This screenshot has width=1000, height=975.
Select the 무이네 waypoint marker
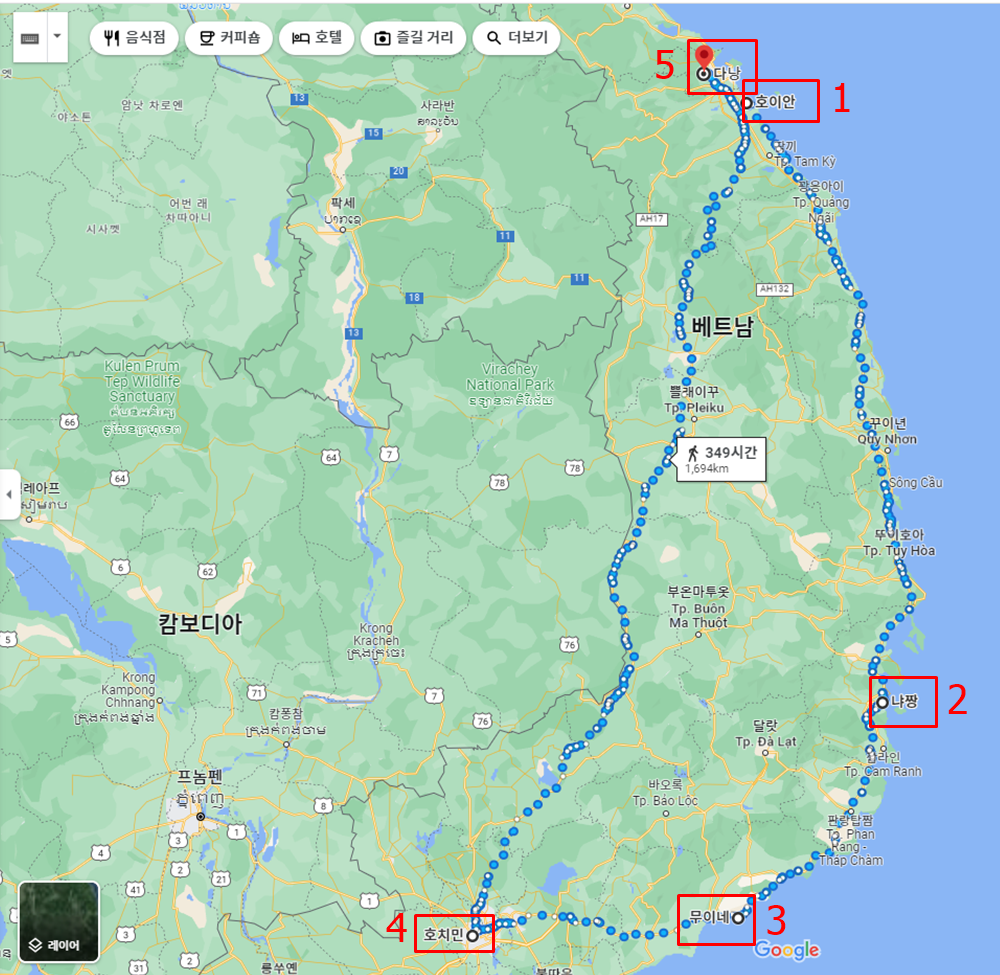click(x=738, y=918)
